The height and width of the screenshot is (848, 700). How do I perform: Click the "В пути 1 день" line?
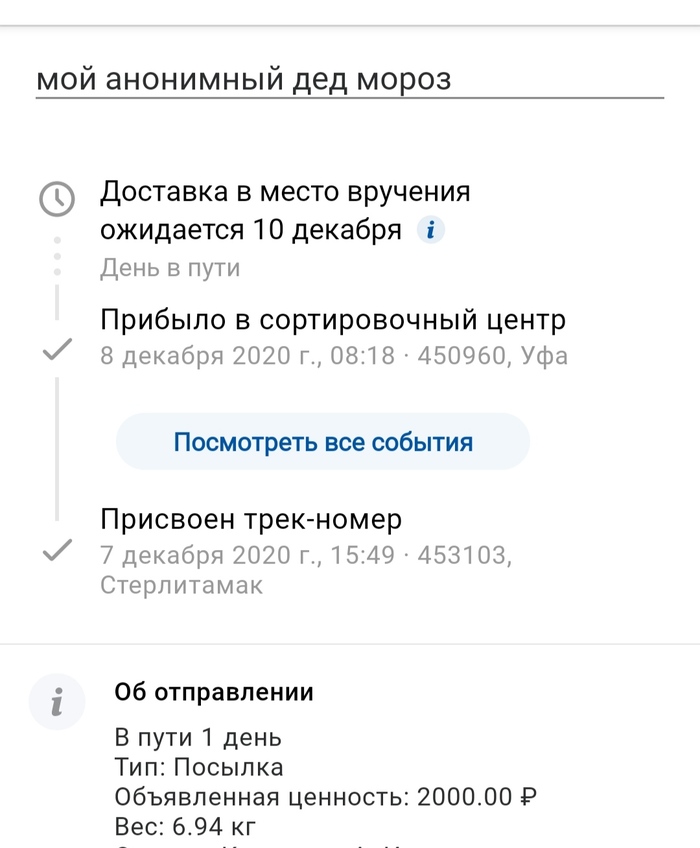click(198, 739)
